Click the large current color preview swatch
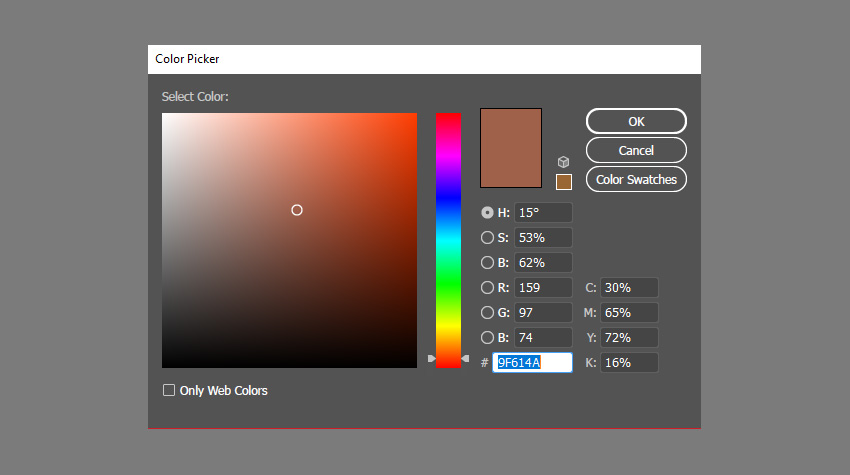This screenshot has width=850, height=475. [x=511, y=148]
